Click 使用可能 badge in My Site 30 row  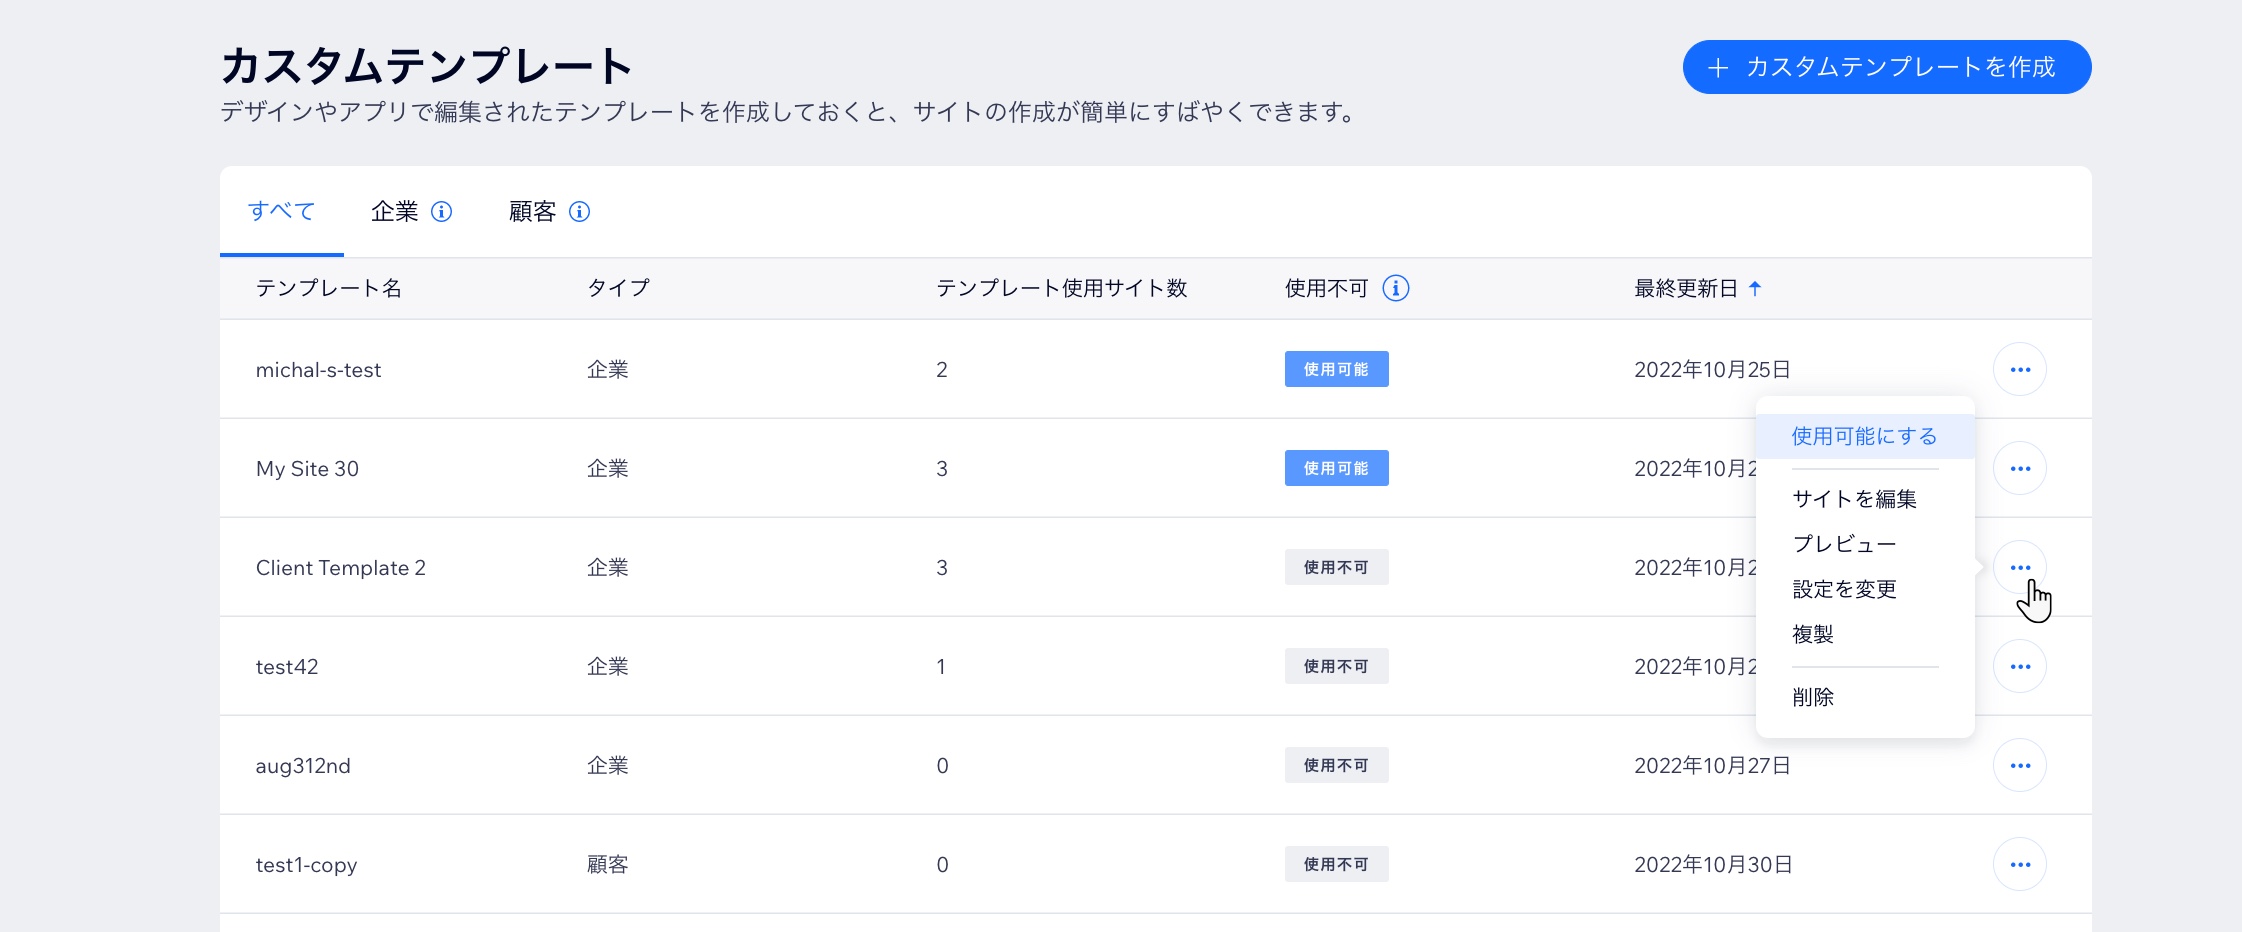(x=1336, y=469)
